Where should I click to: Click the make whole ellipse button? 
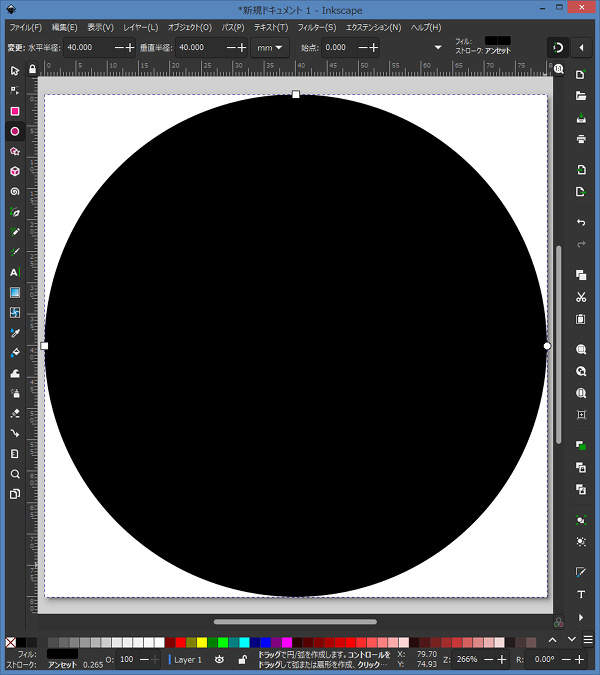click(558, 47)
